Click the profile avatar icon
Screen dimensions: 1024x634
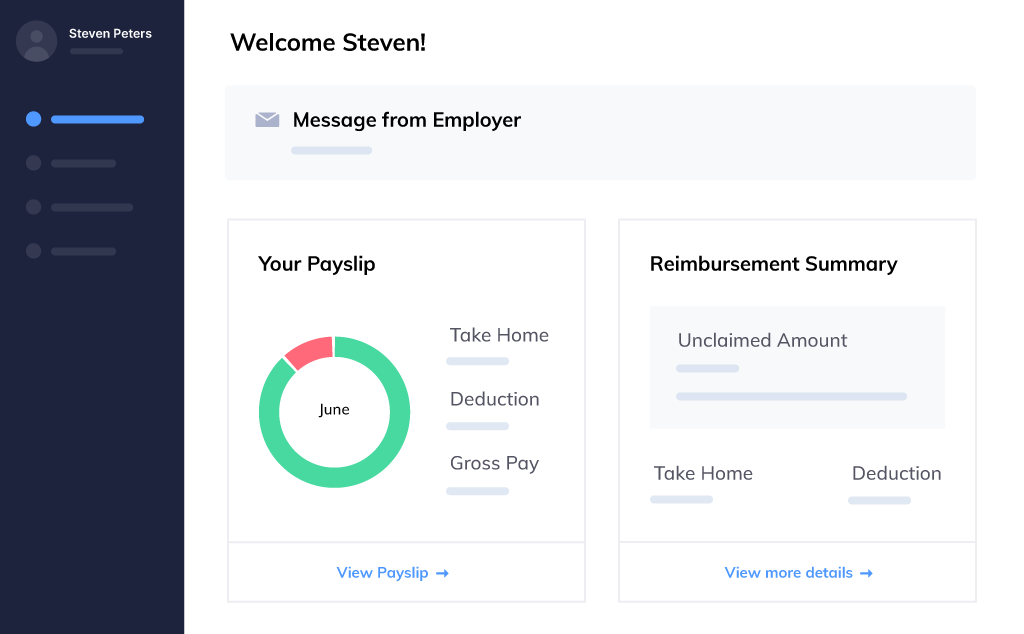click(x=36, y=41)
